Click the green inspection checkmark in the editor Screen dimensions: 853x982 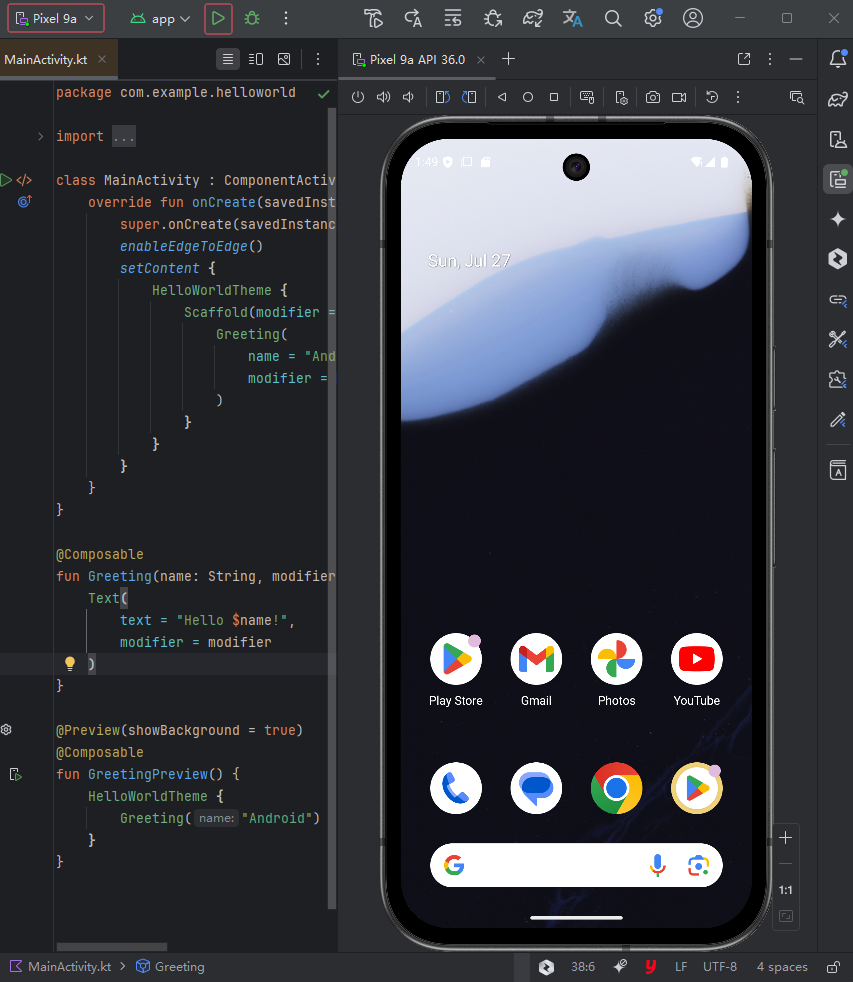tap(323, 94)
